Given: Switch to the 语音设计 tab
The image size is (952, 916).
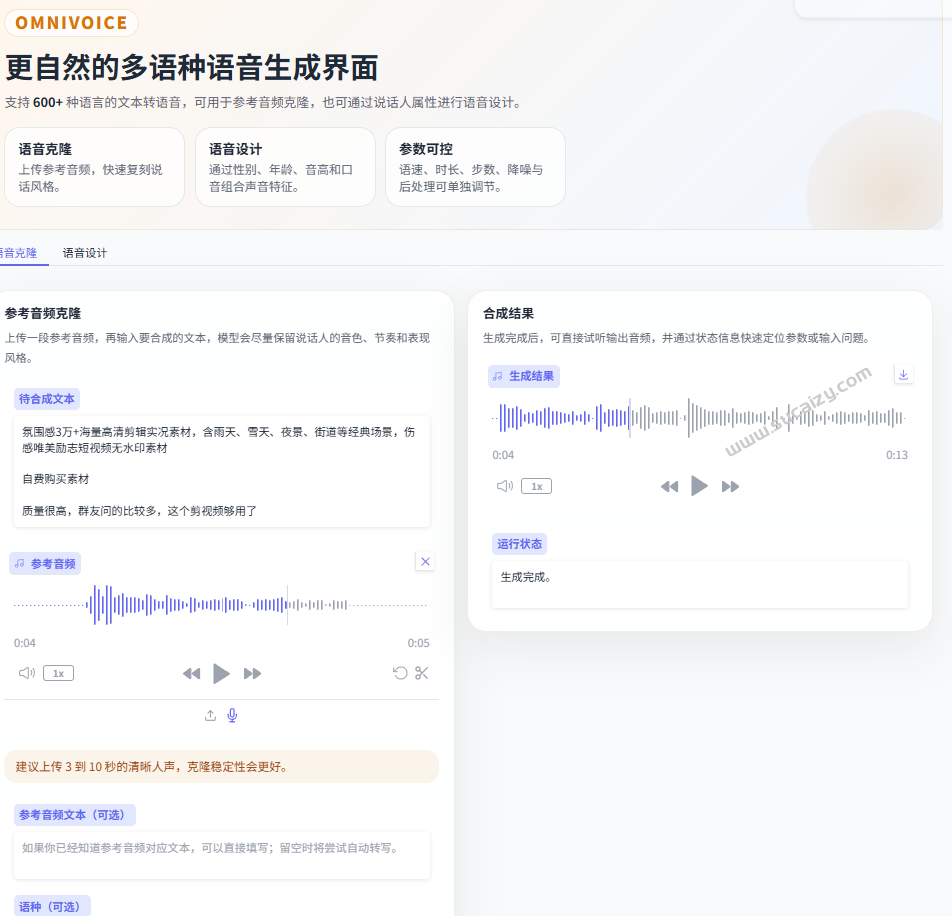Looking at the screenshot, I should click(x=85, y=253).
